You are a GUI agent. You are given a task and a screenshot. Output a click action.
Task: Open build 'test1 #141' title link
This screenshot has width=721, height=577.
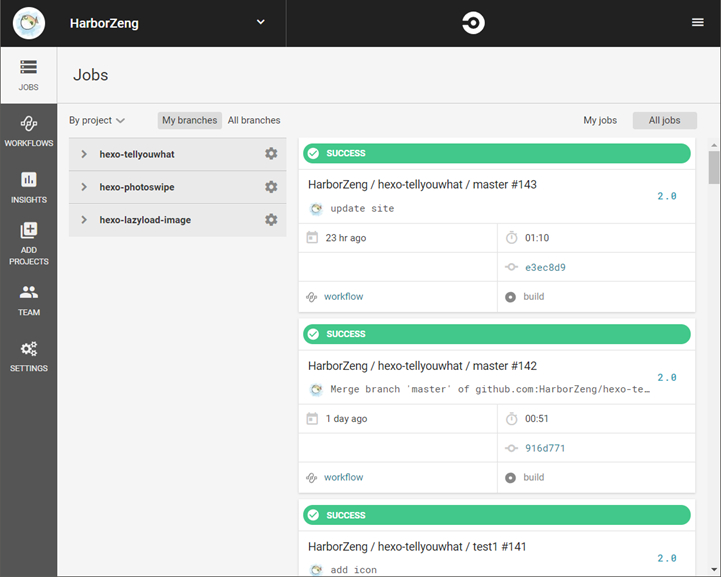(x=417, y=546)
